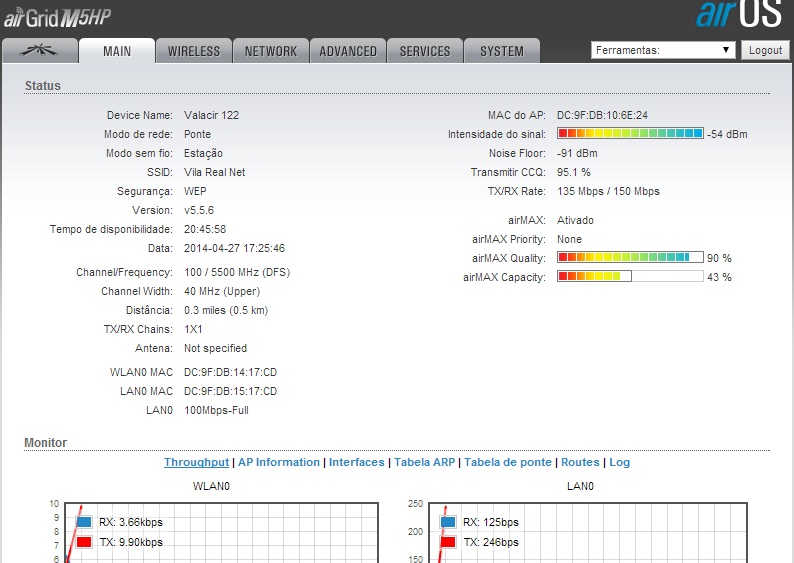Select WLAN0 MAC 'DC:9F:DB:14:17:CD'

230,373
